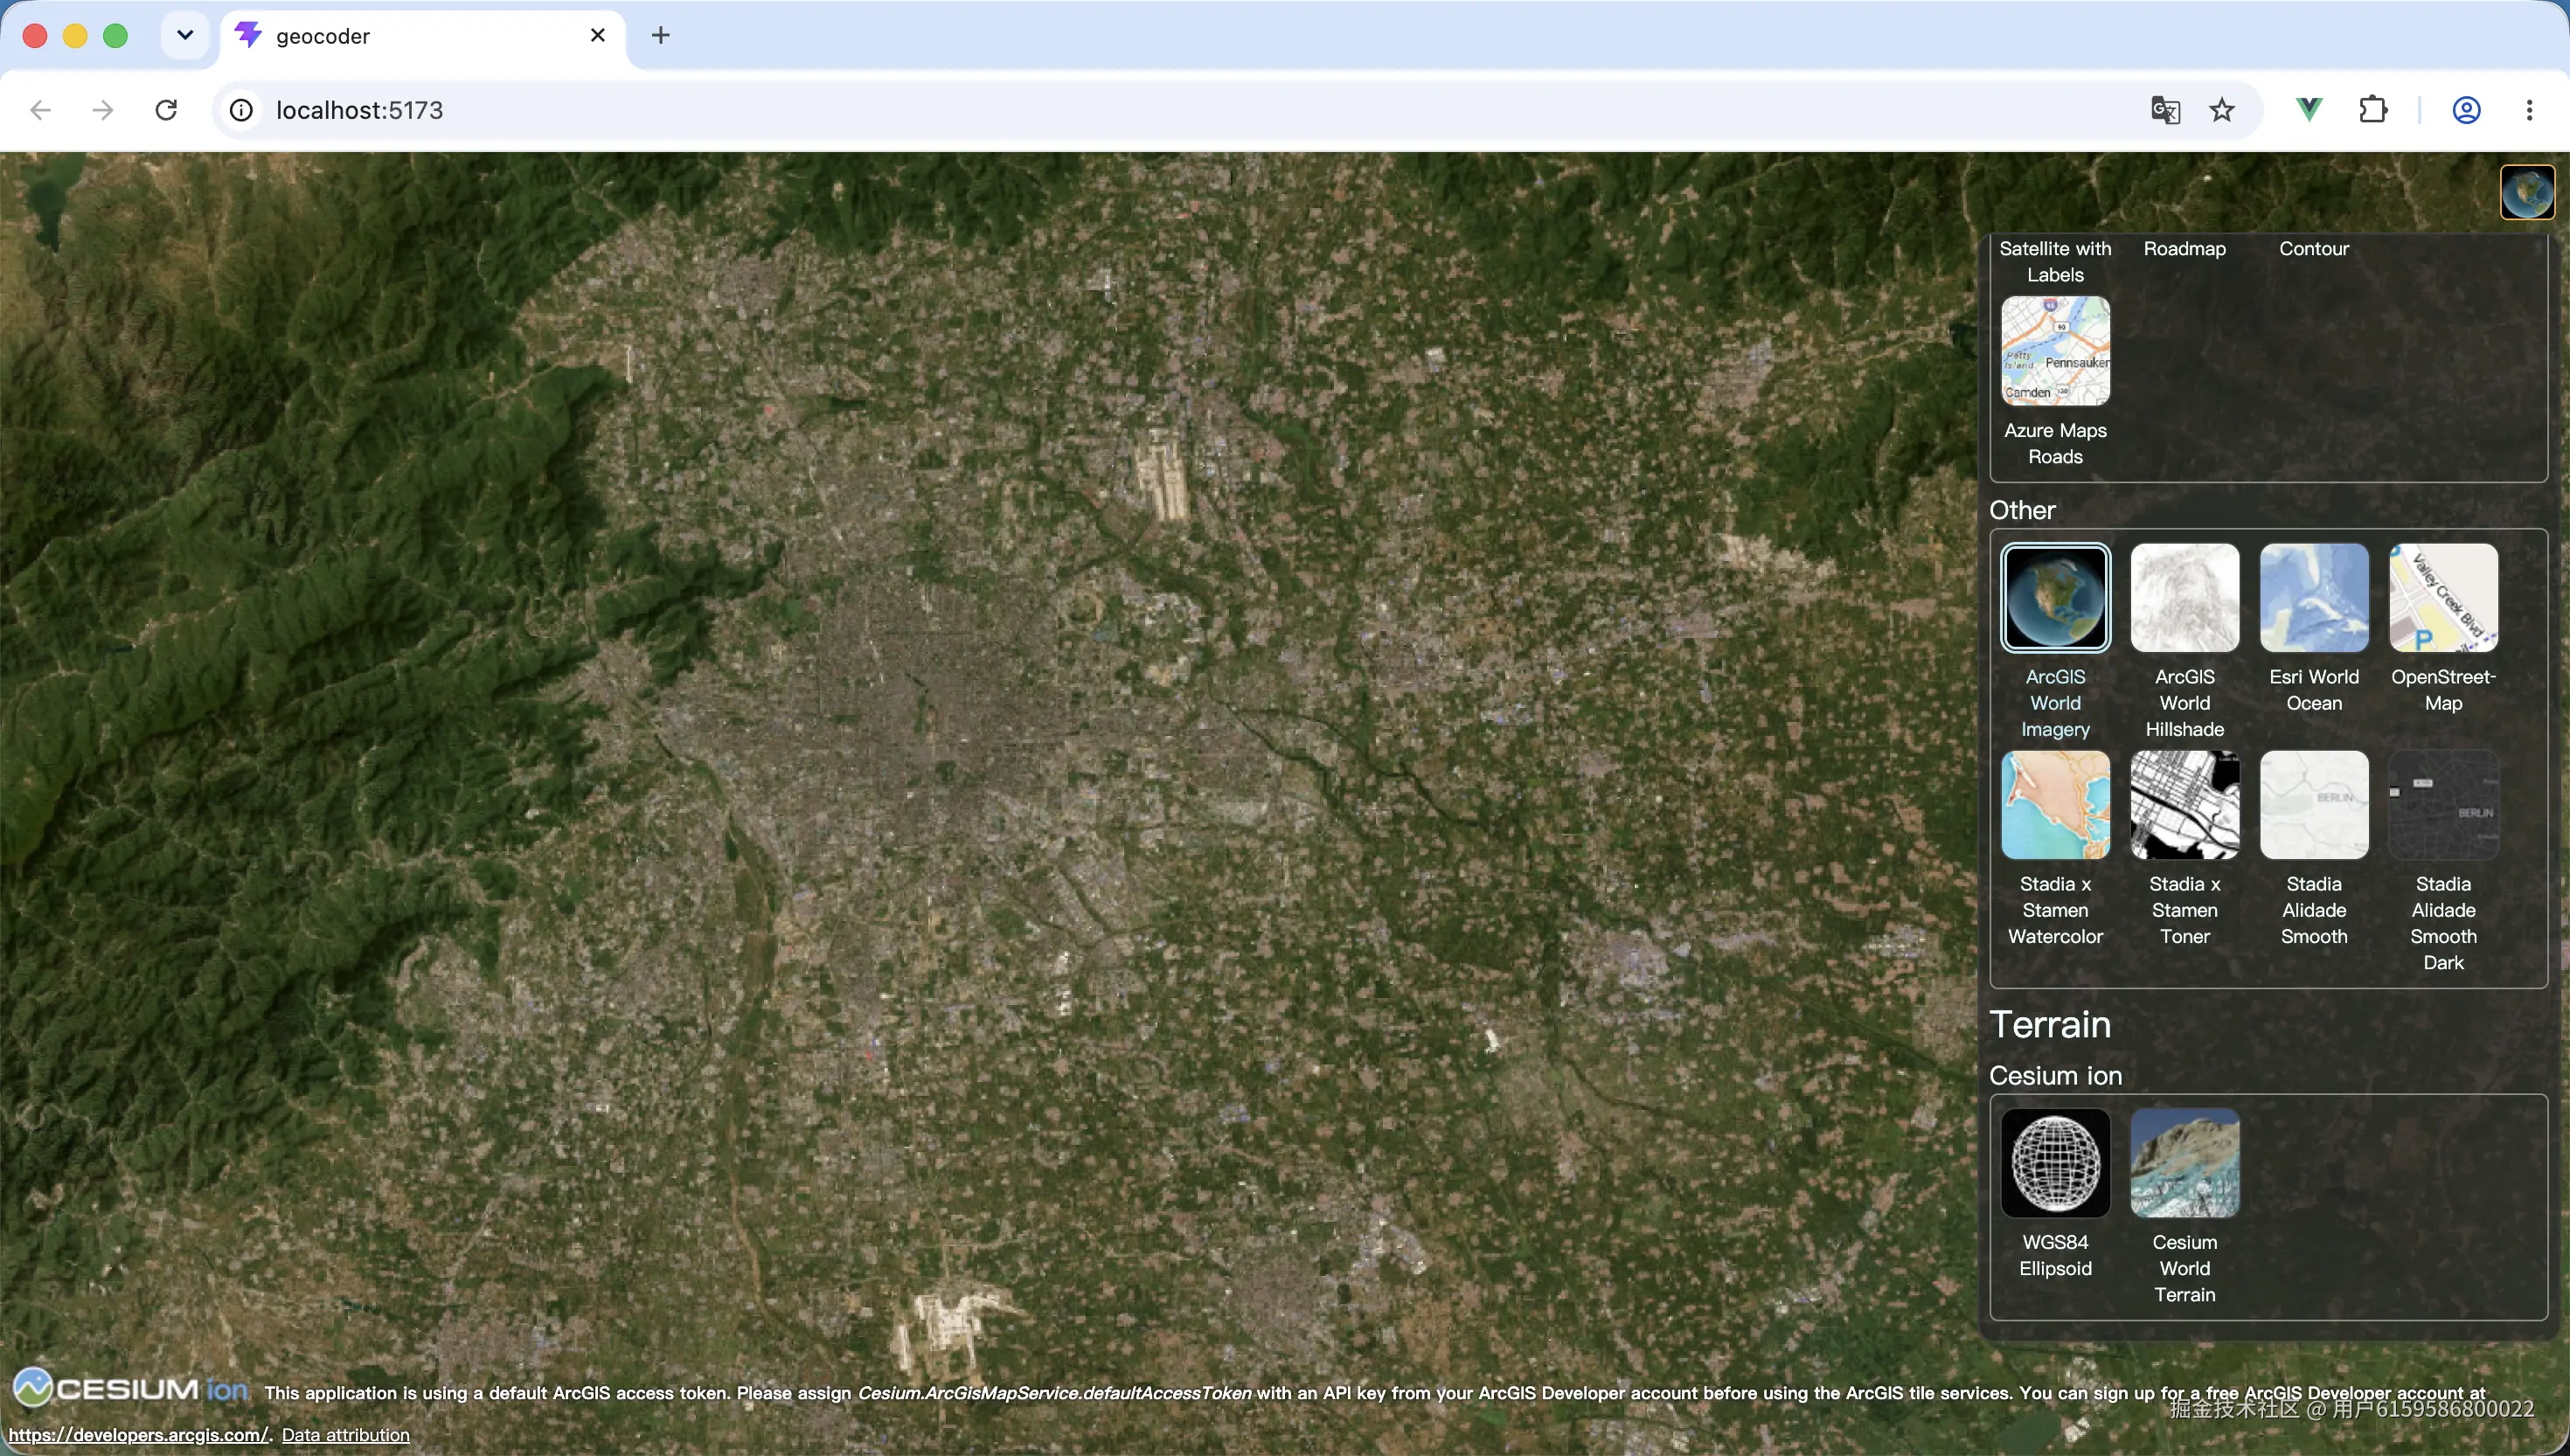Close the geocoder tab

pyautogui.click(x=598, y=36)
